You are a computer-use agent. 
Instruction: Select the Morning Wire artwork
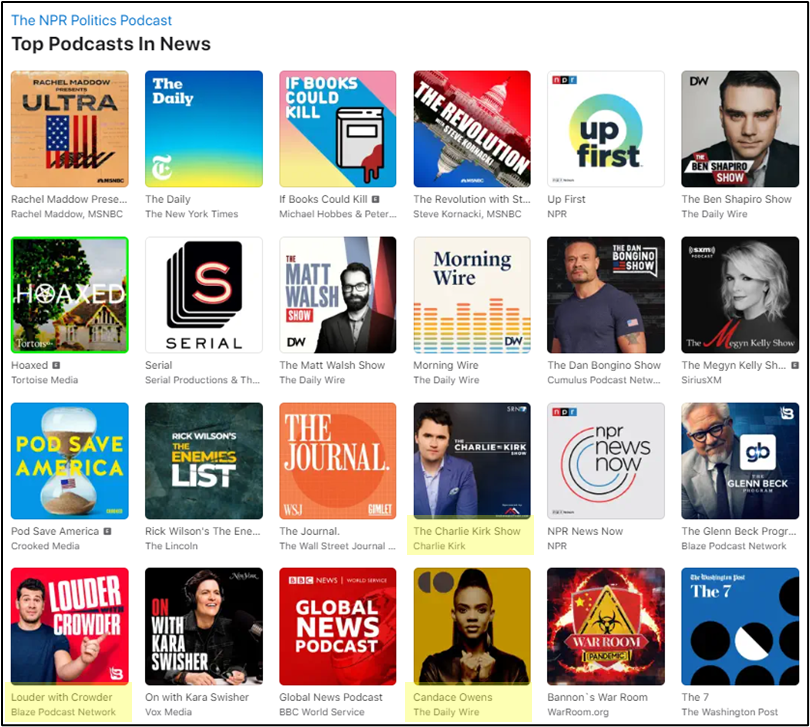click(x=472, y=295)
